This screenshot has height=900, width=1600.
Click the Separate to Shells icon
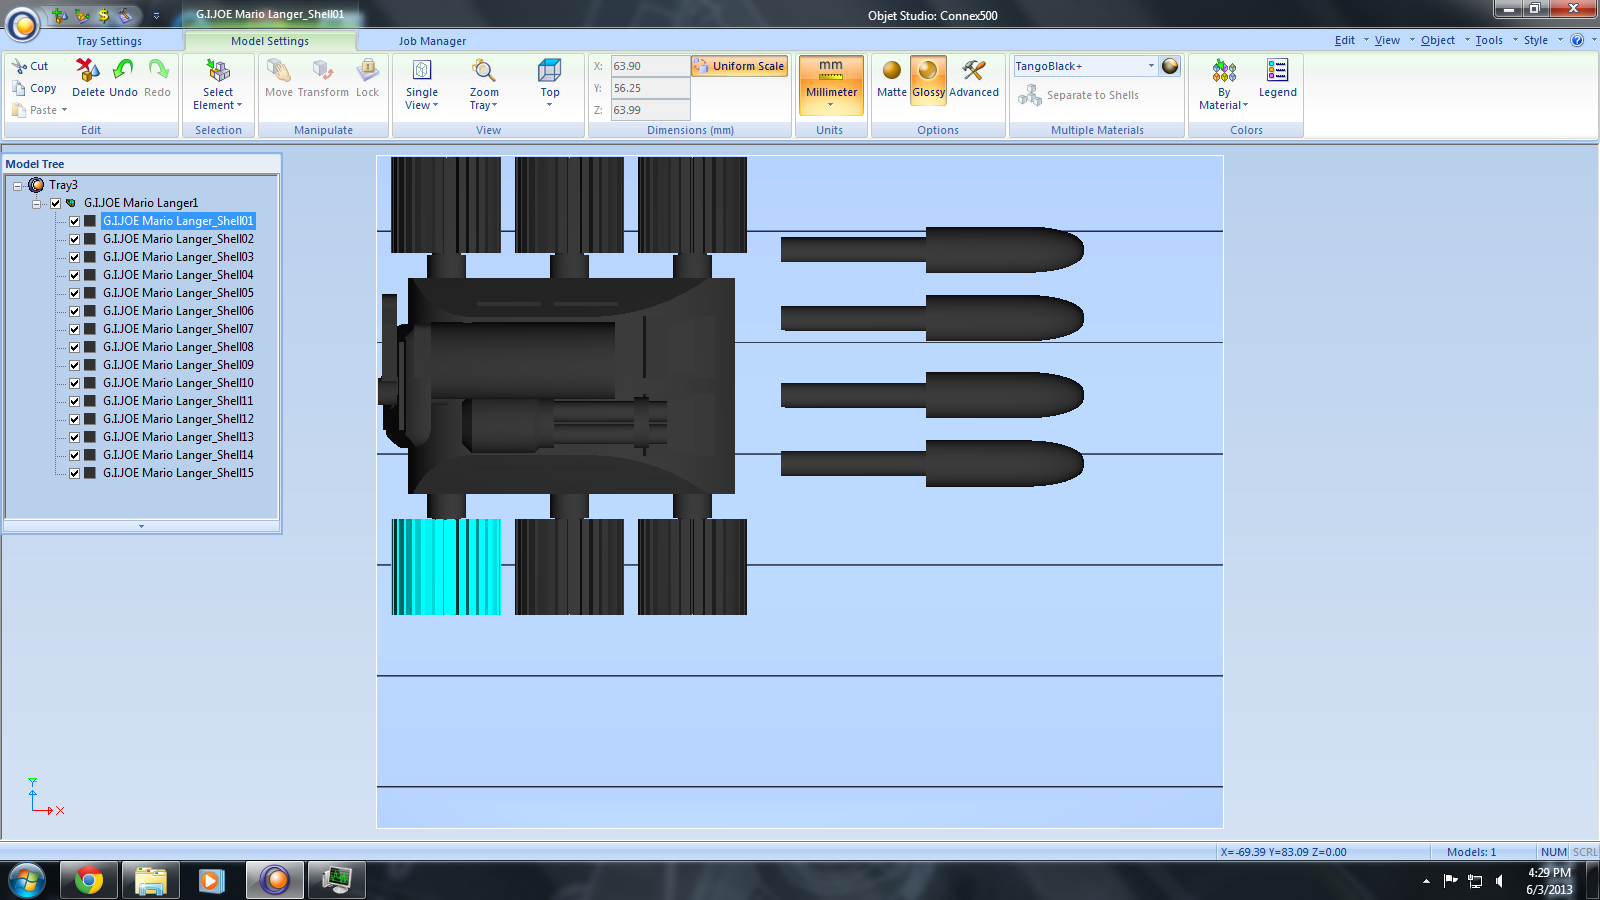(1030, 95)
